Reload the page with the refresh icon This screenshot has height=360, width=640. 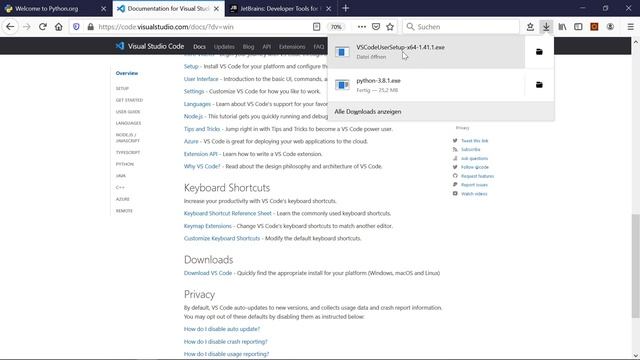pos(42,27)
